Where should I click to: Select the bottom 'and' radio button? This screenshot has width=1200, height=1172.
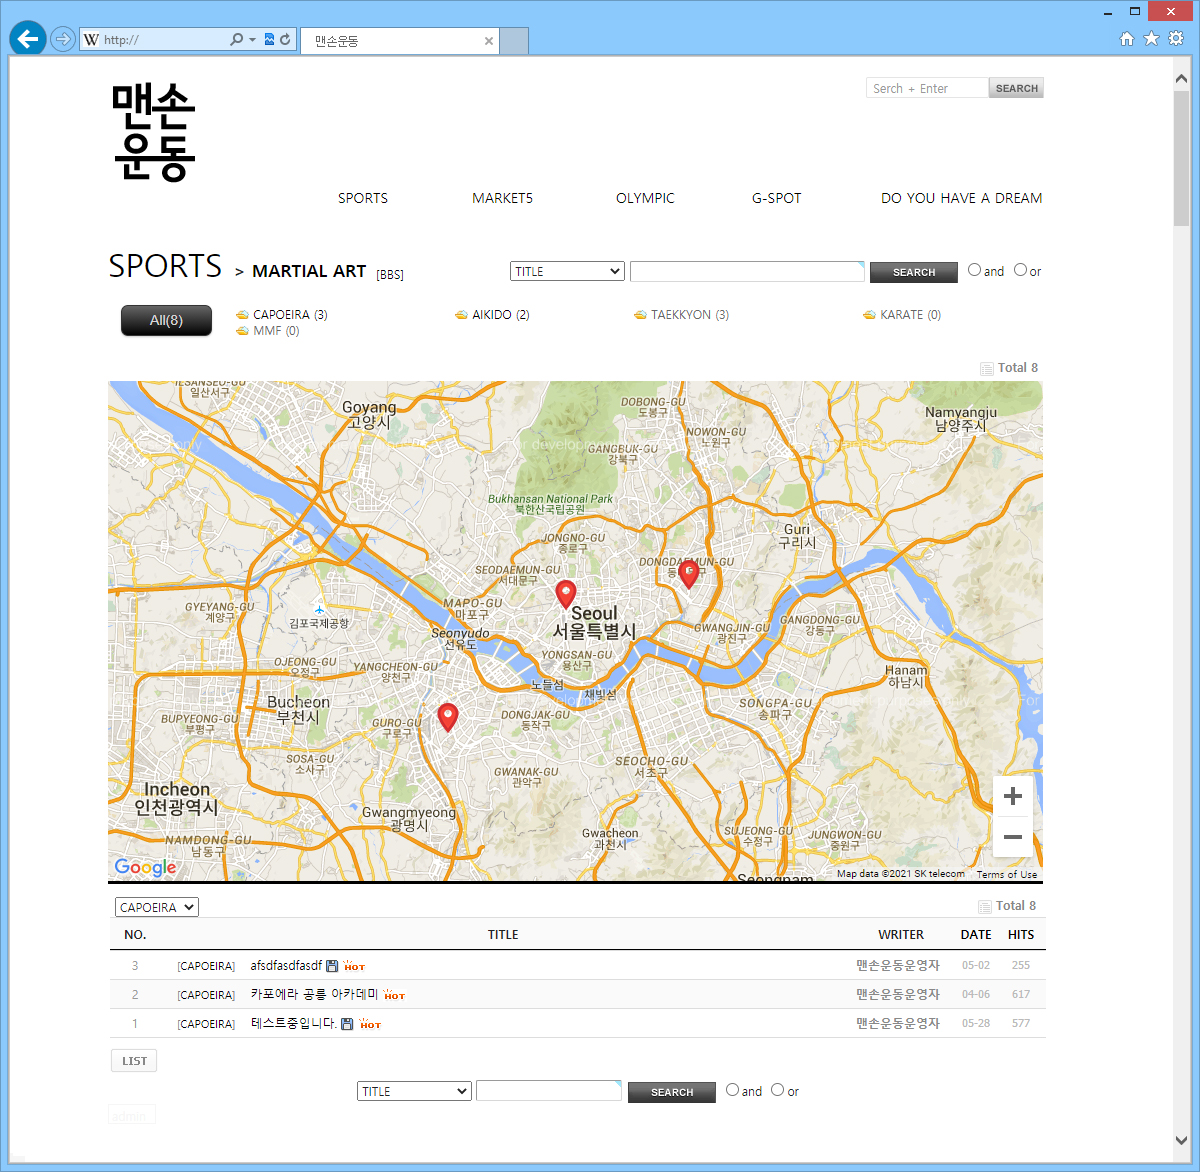733,1090
